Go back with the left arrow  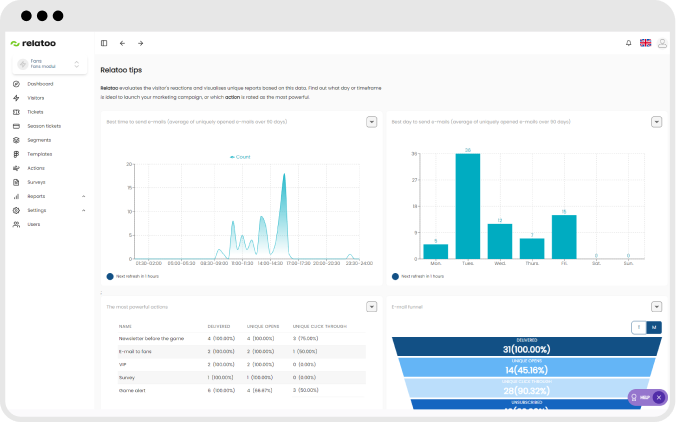pos(122,43)
